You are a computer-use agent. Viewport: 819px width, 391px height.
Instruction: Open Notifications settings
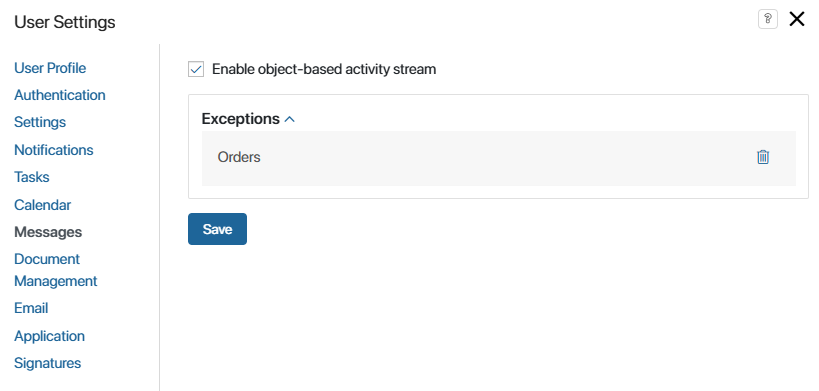54,150
